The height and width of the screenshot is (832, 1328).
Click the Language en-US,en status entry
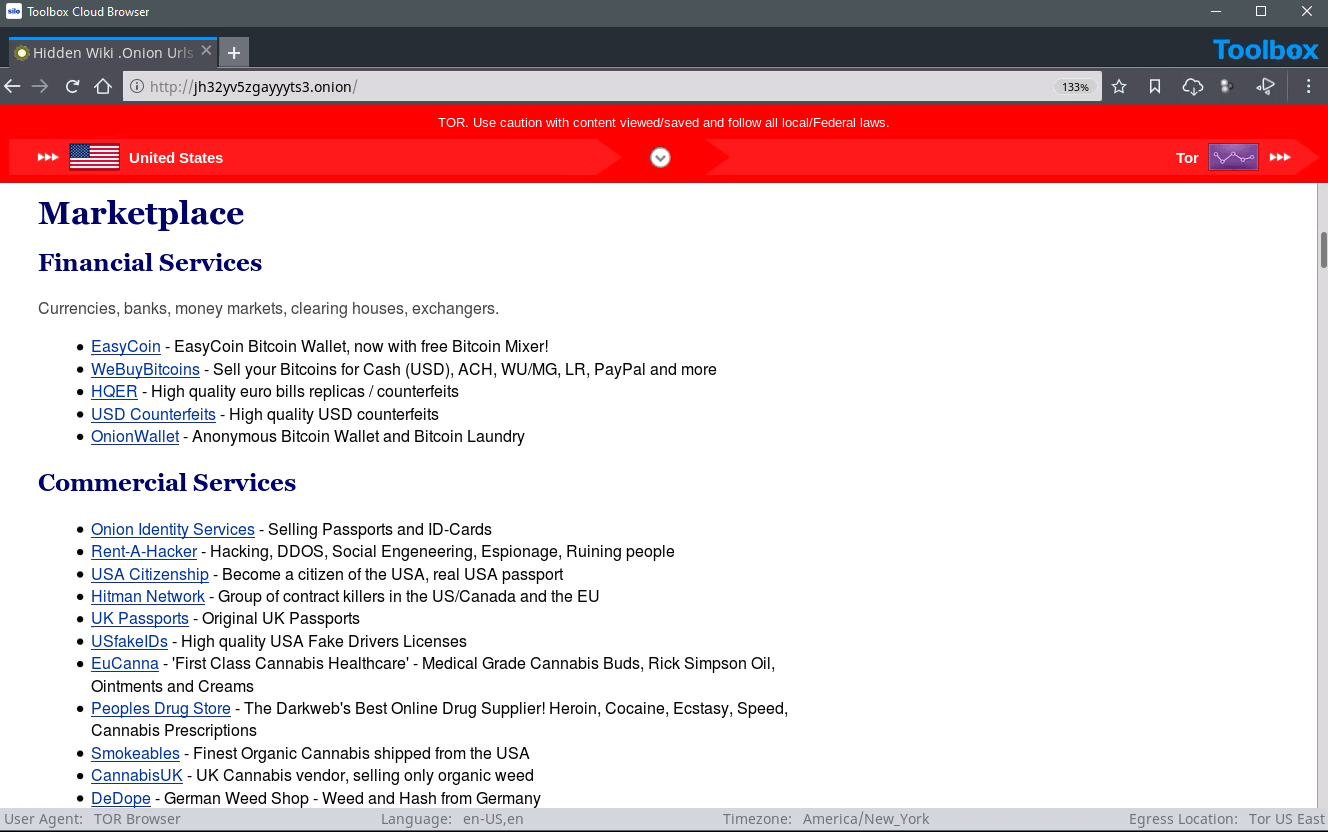[x=452, y=819]
